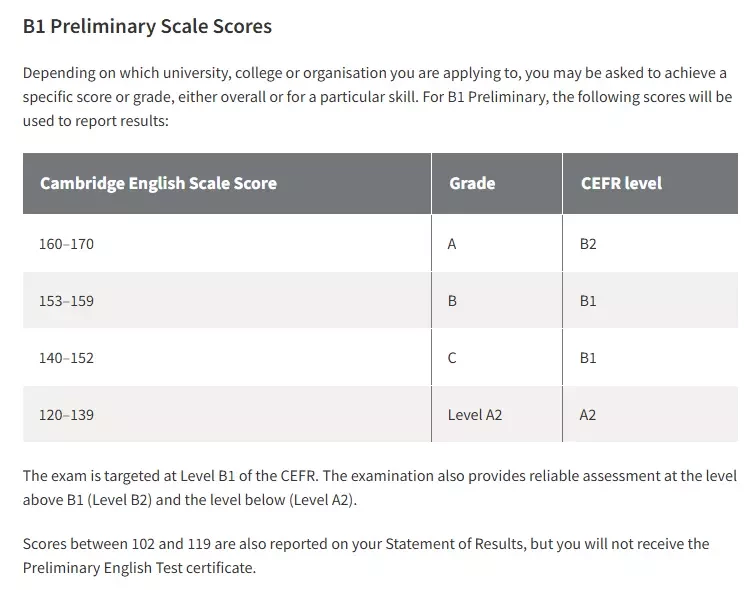Screen dimensions: 753x590
Task: Click grade B cell
Action: coord(497,301)
